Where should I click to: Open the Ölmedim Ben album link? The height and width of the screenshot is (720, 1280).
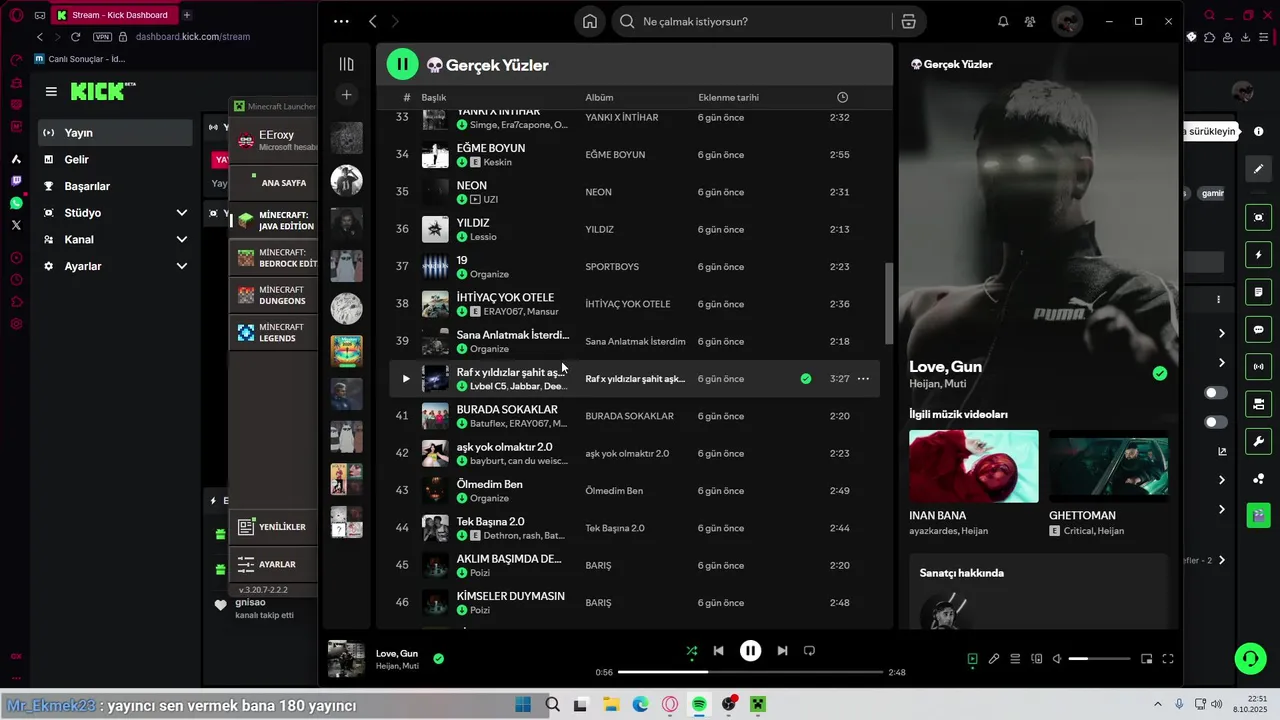[614, 491]
